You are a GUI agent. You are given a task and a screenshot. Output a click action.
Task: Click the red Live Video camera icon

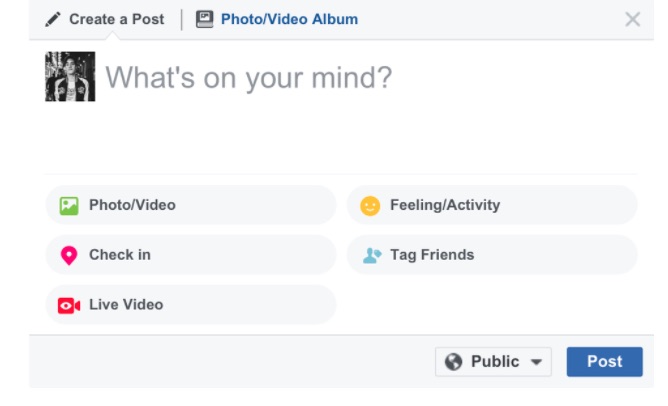click(x=69, y=305)
